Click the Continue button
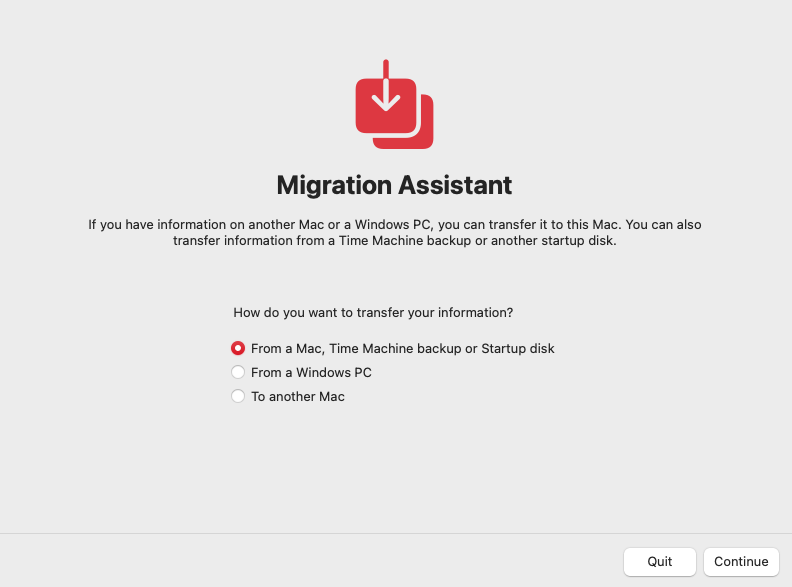The image size is (792, 587). coord(741,561)
